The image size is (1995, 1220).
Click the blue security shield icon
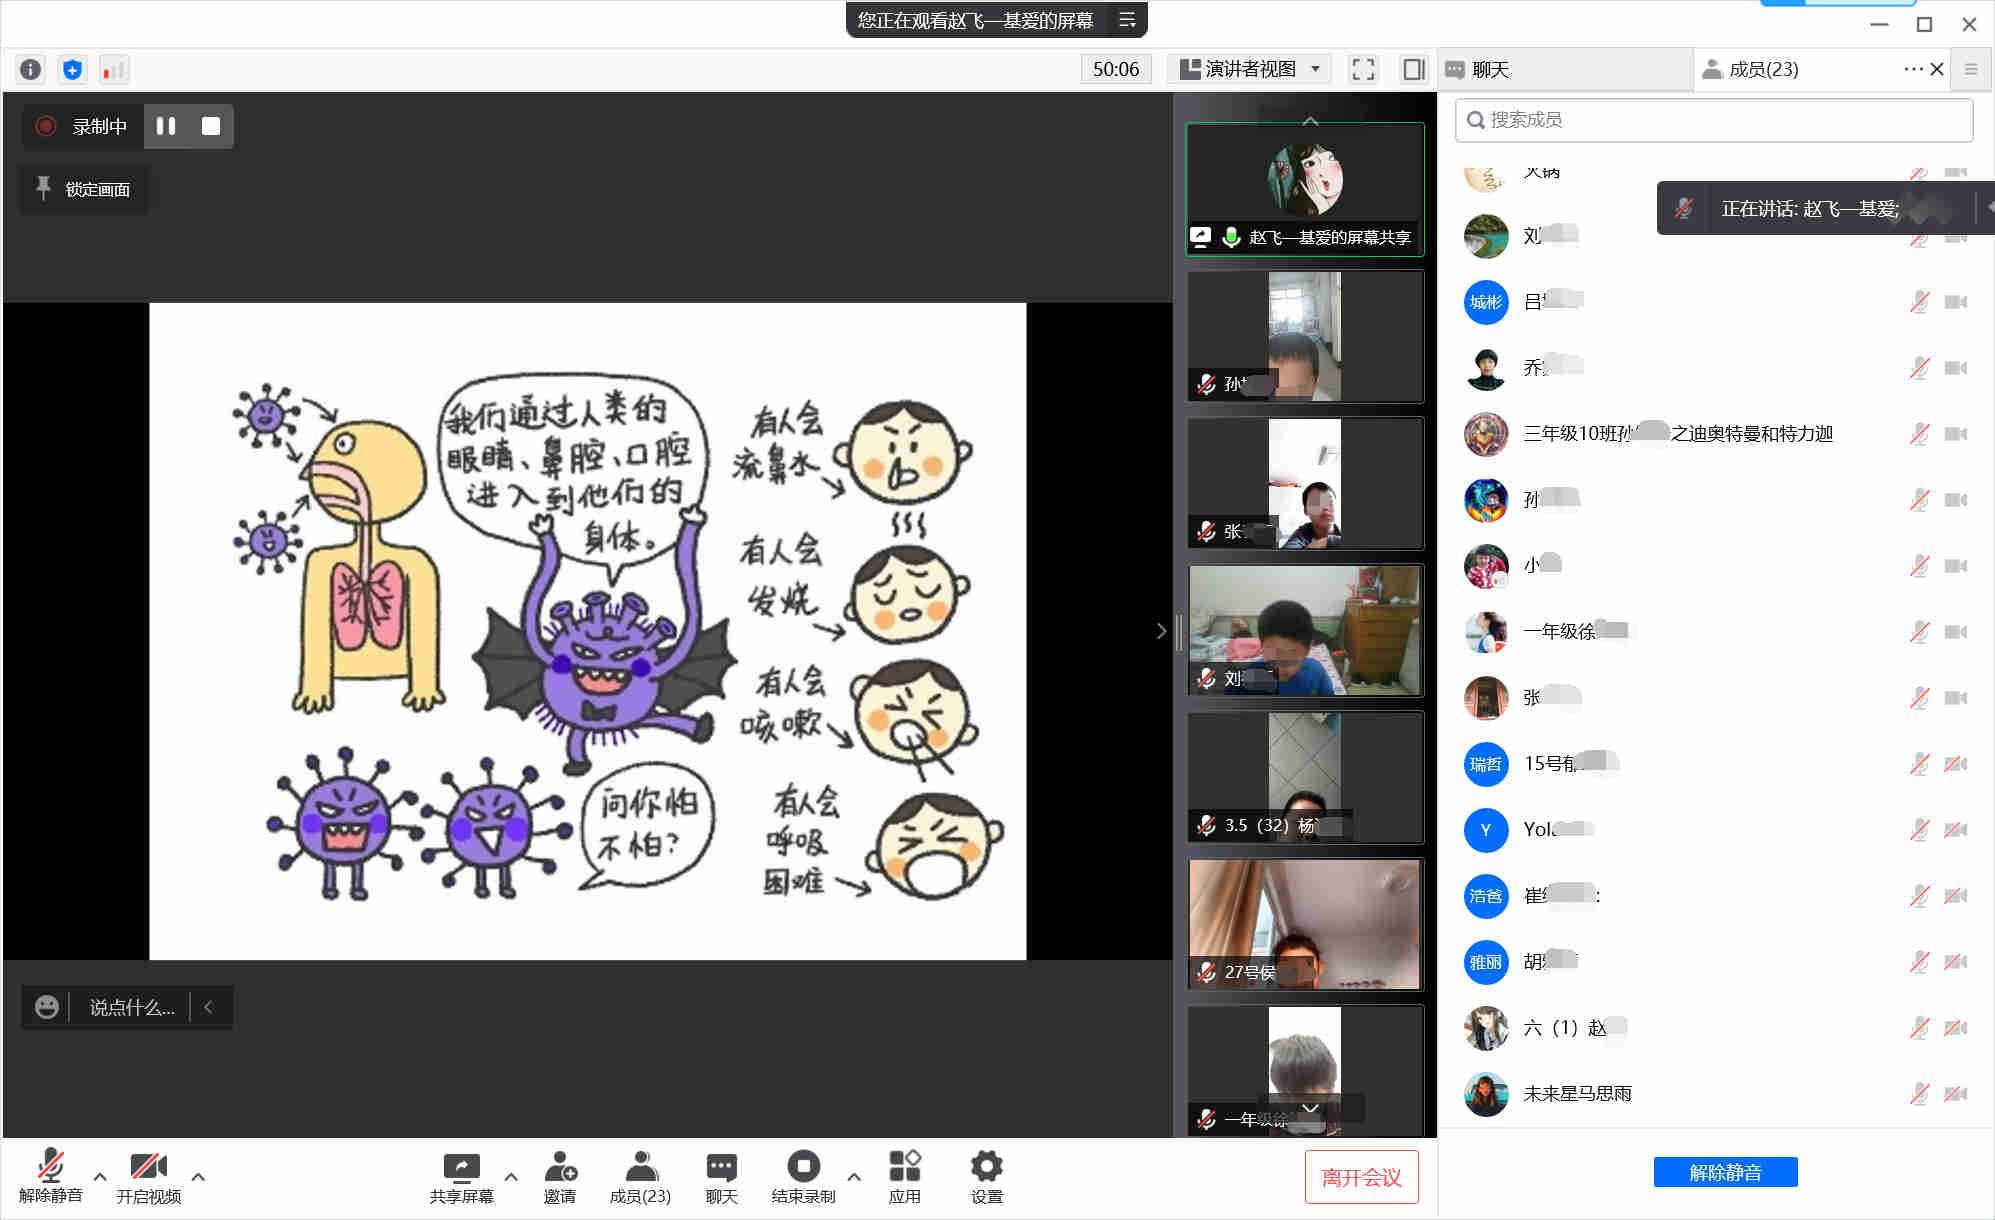(x=72, y=69)
